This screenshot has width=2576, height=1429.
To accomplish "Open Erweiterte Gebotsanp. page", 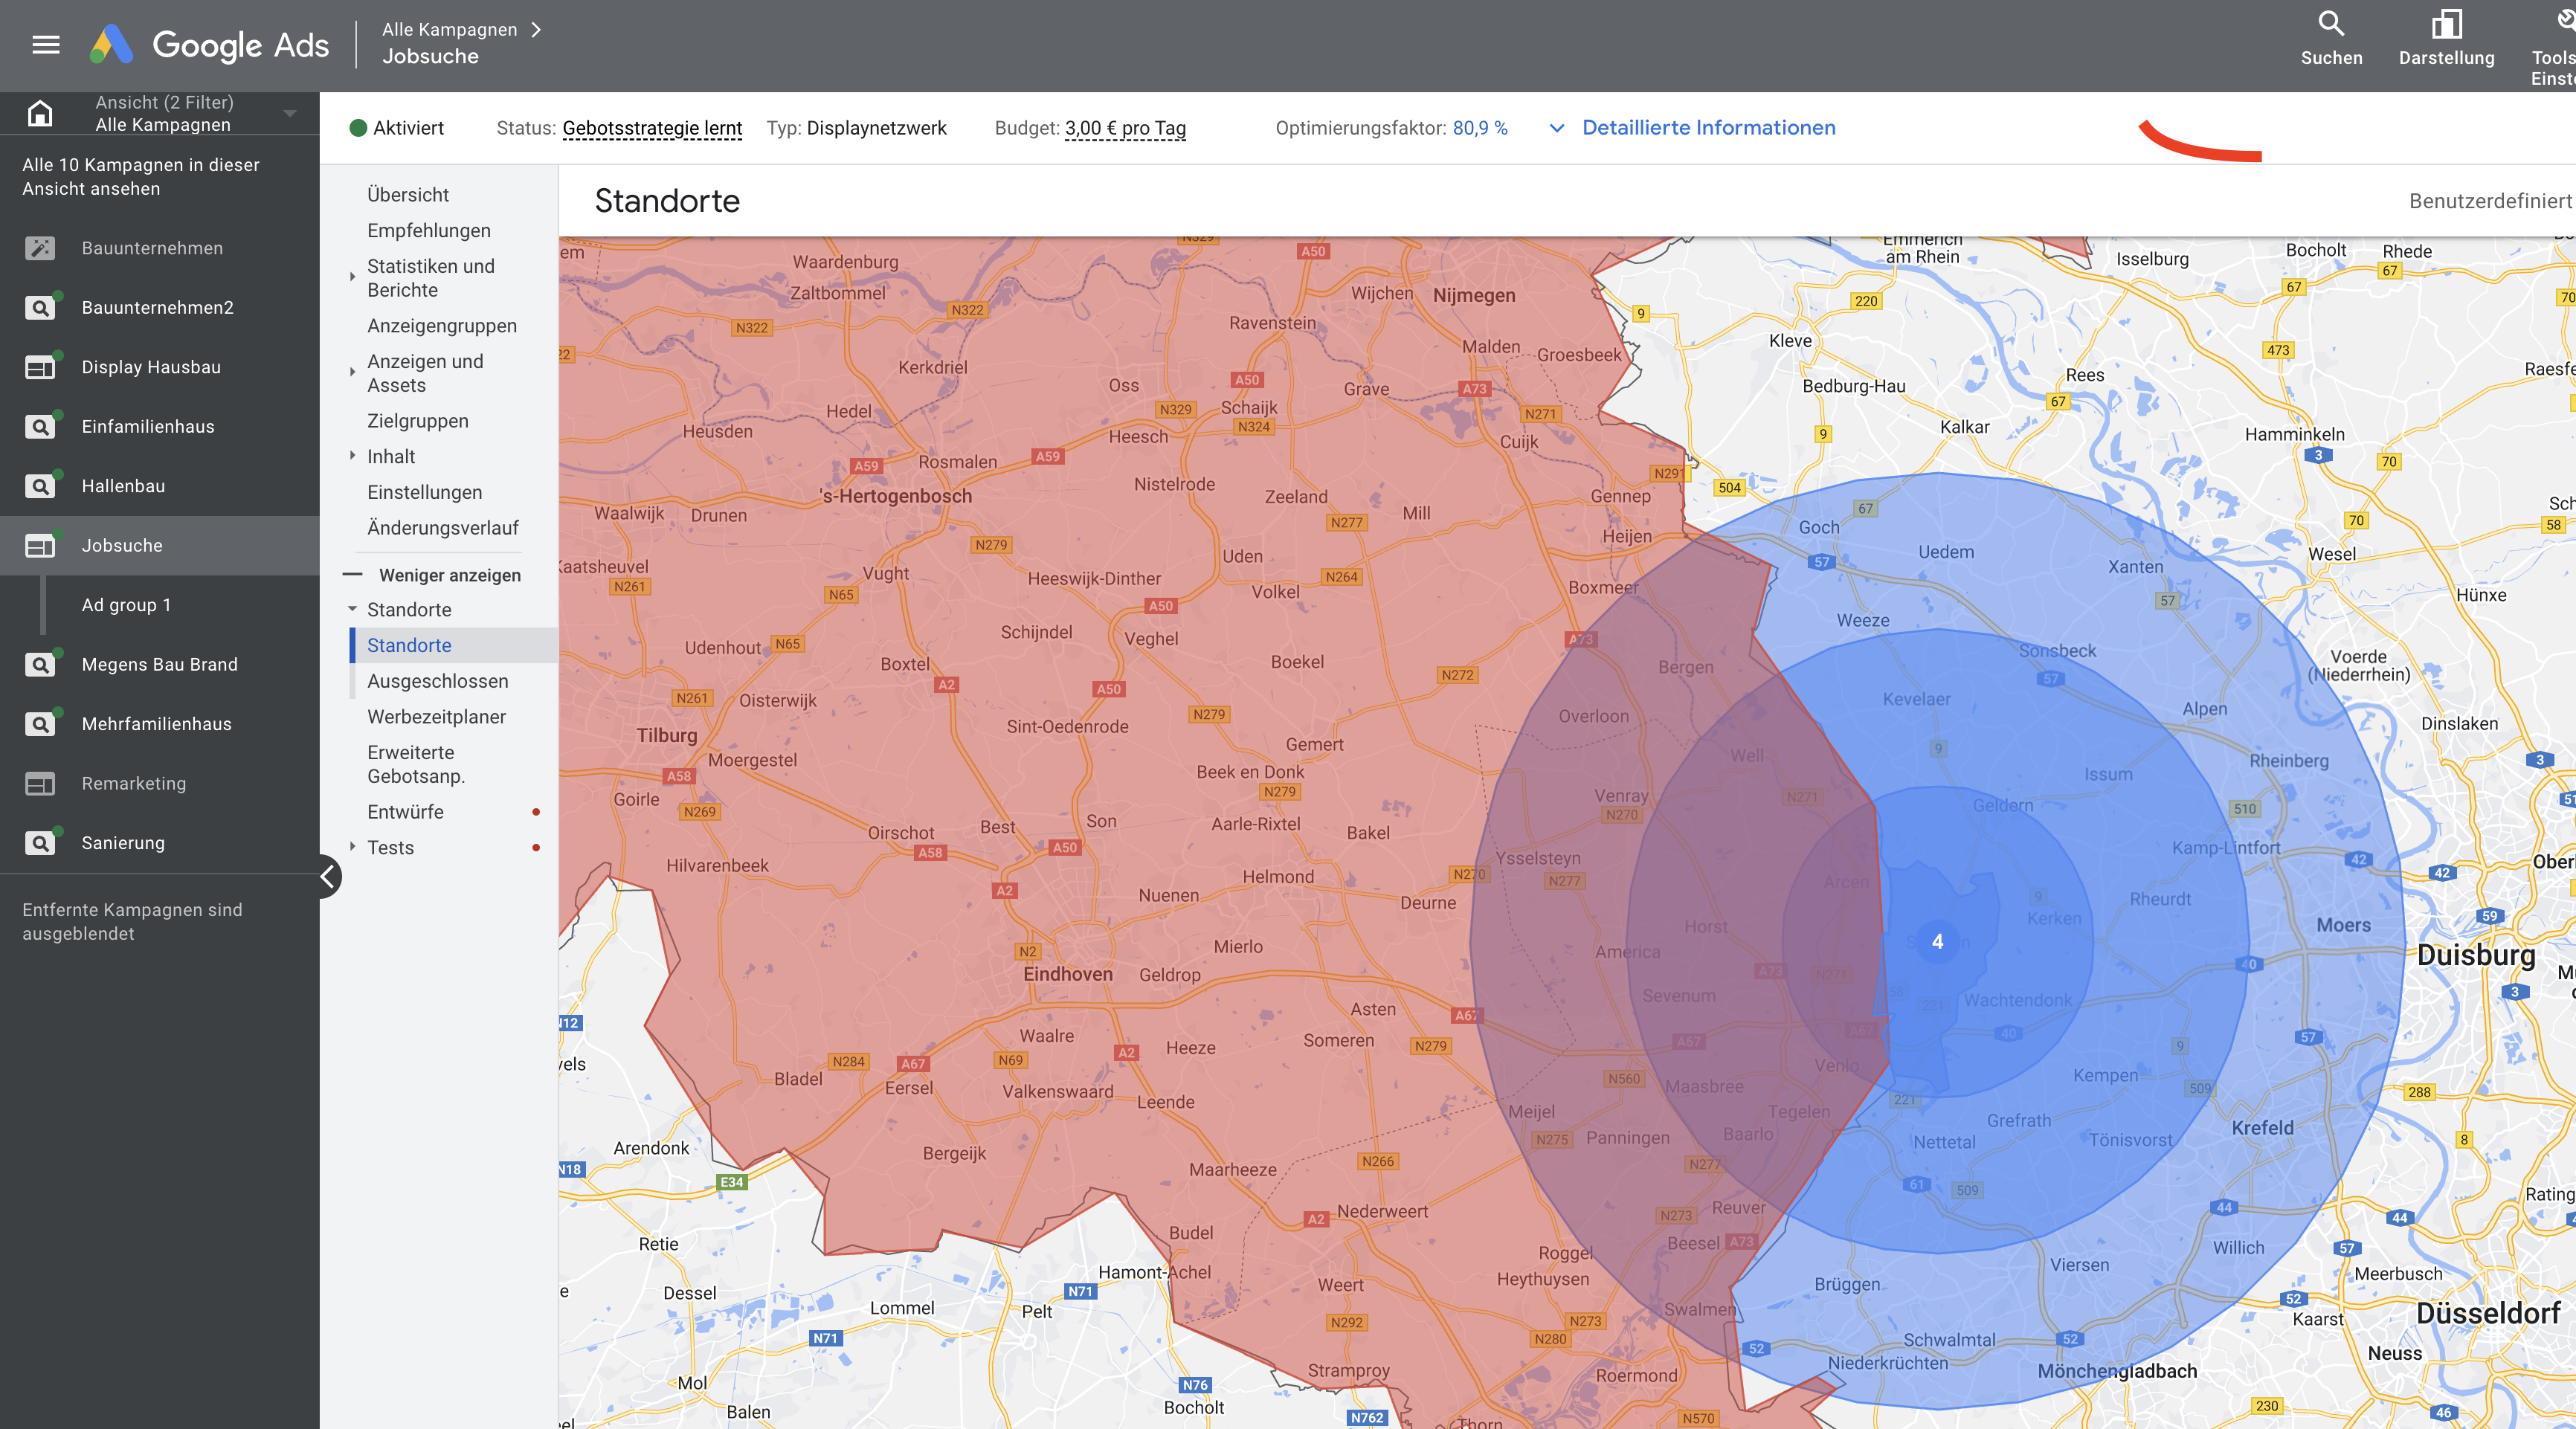I will click(416, 764).
